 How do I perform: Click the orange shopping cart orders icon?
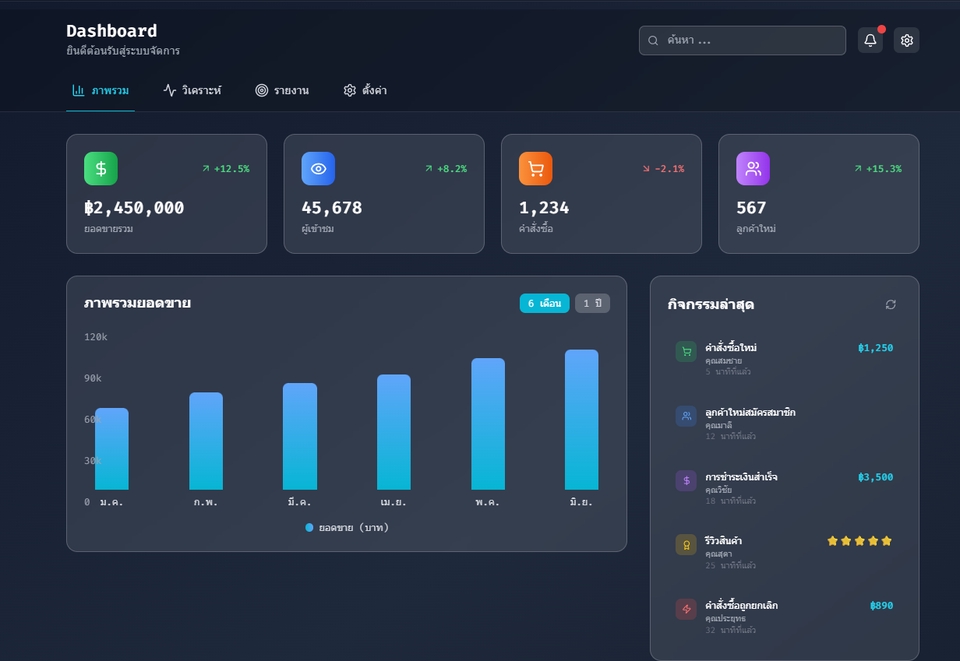(x=535, y=169)
